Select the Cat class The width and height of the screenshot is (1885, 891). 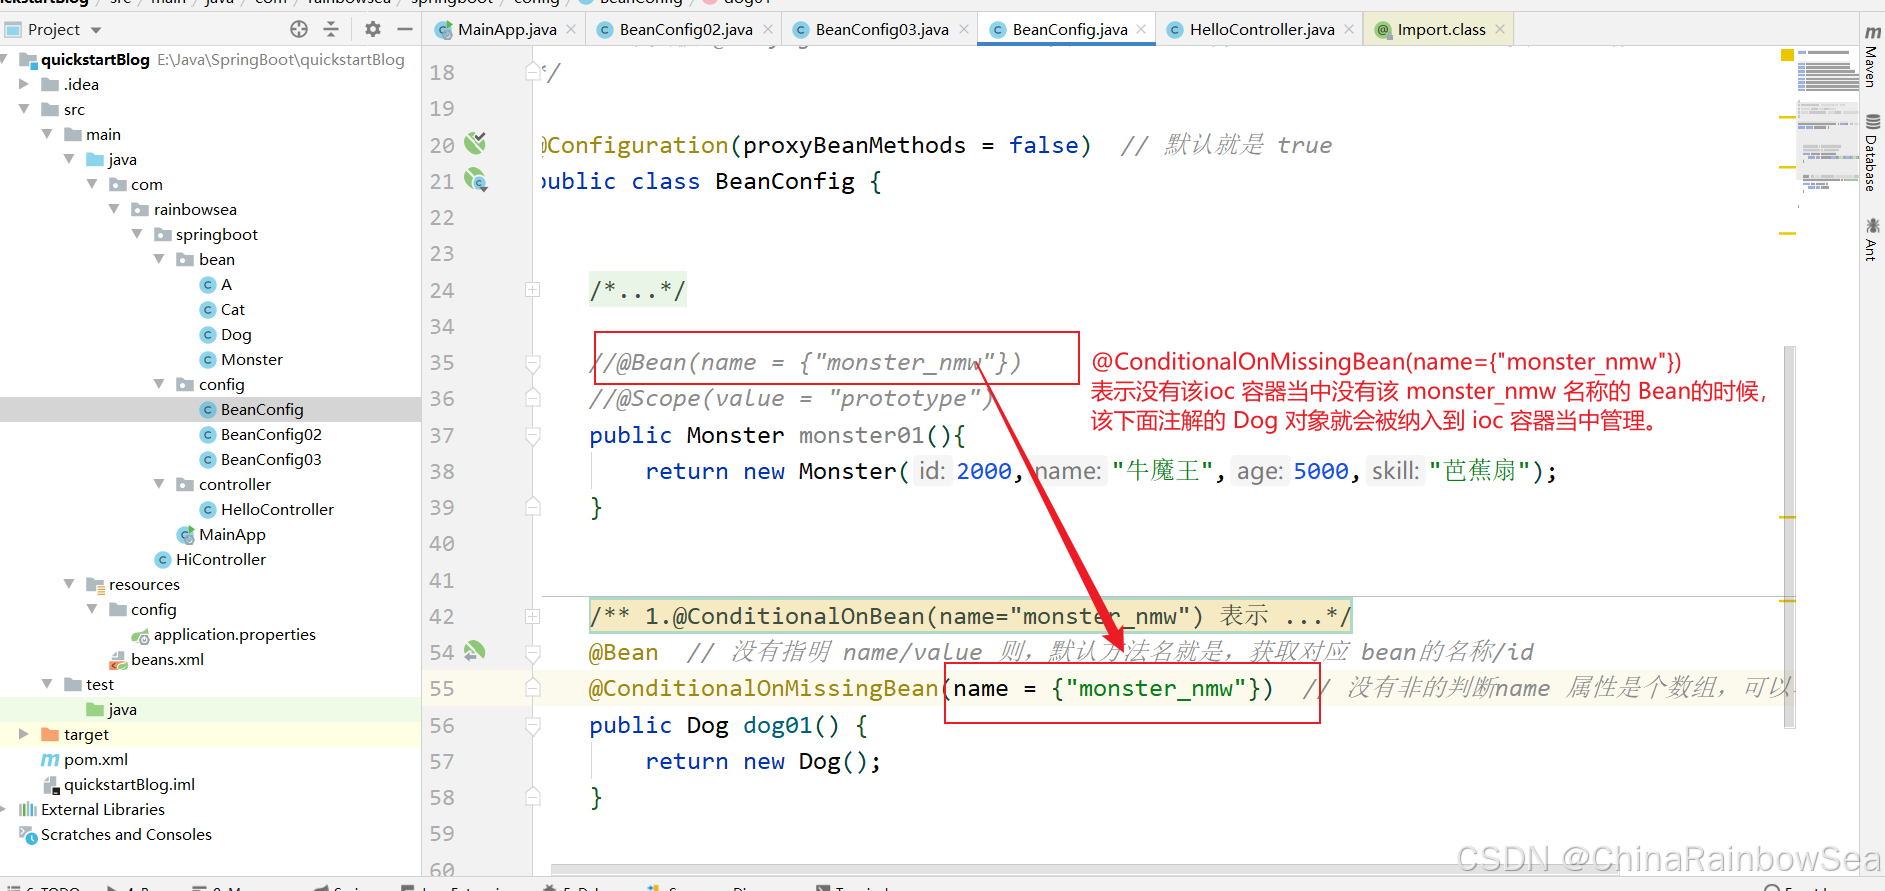[222, 309]
